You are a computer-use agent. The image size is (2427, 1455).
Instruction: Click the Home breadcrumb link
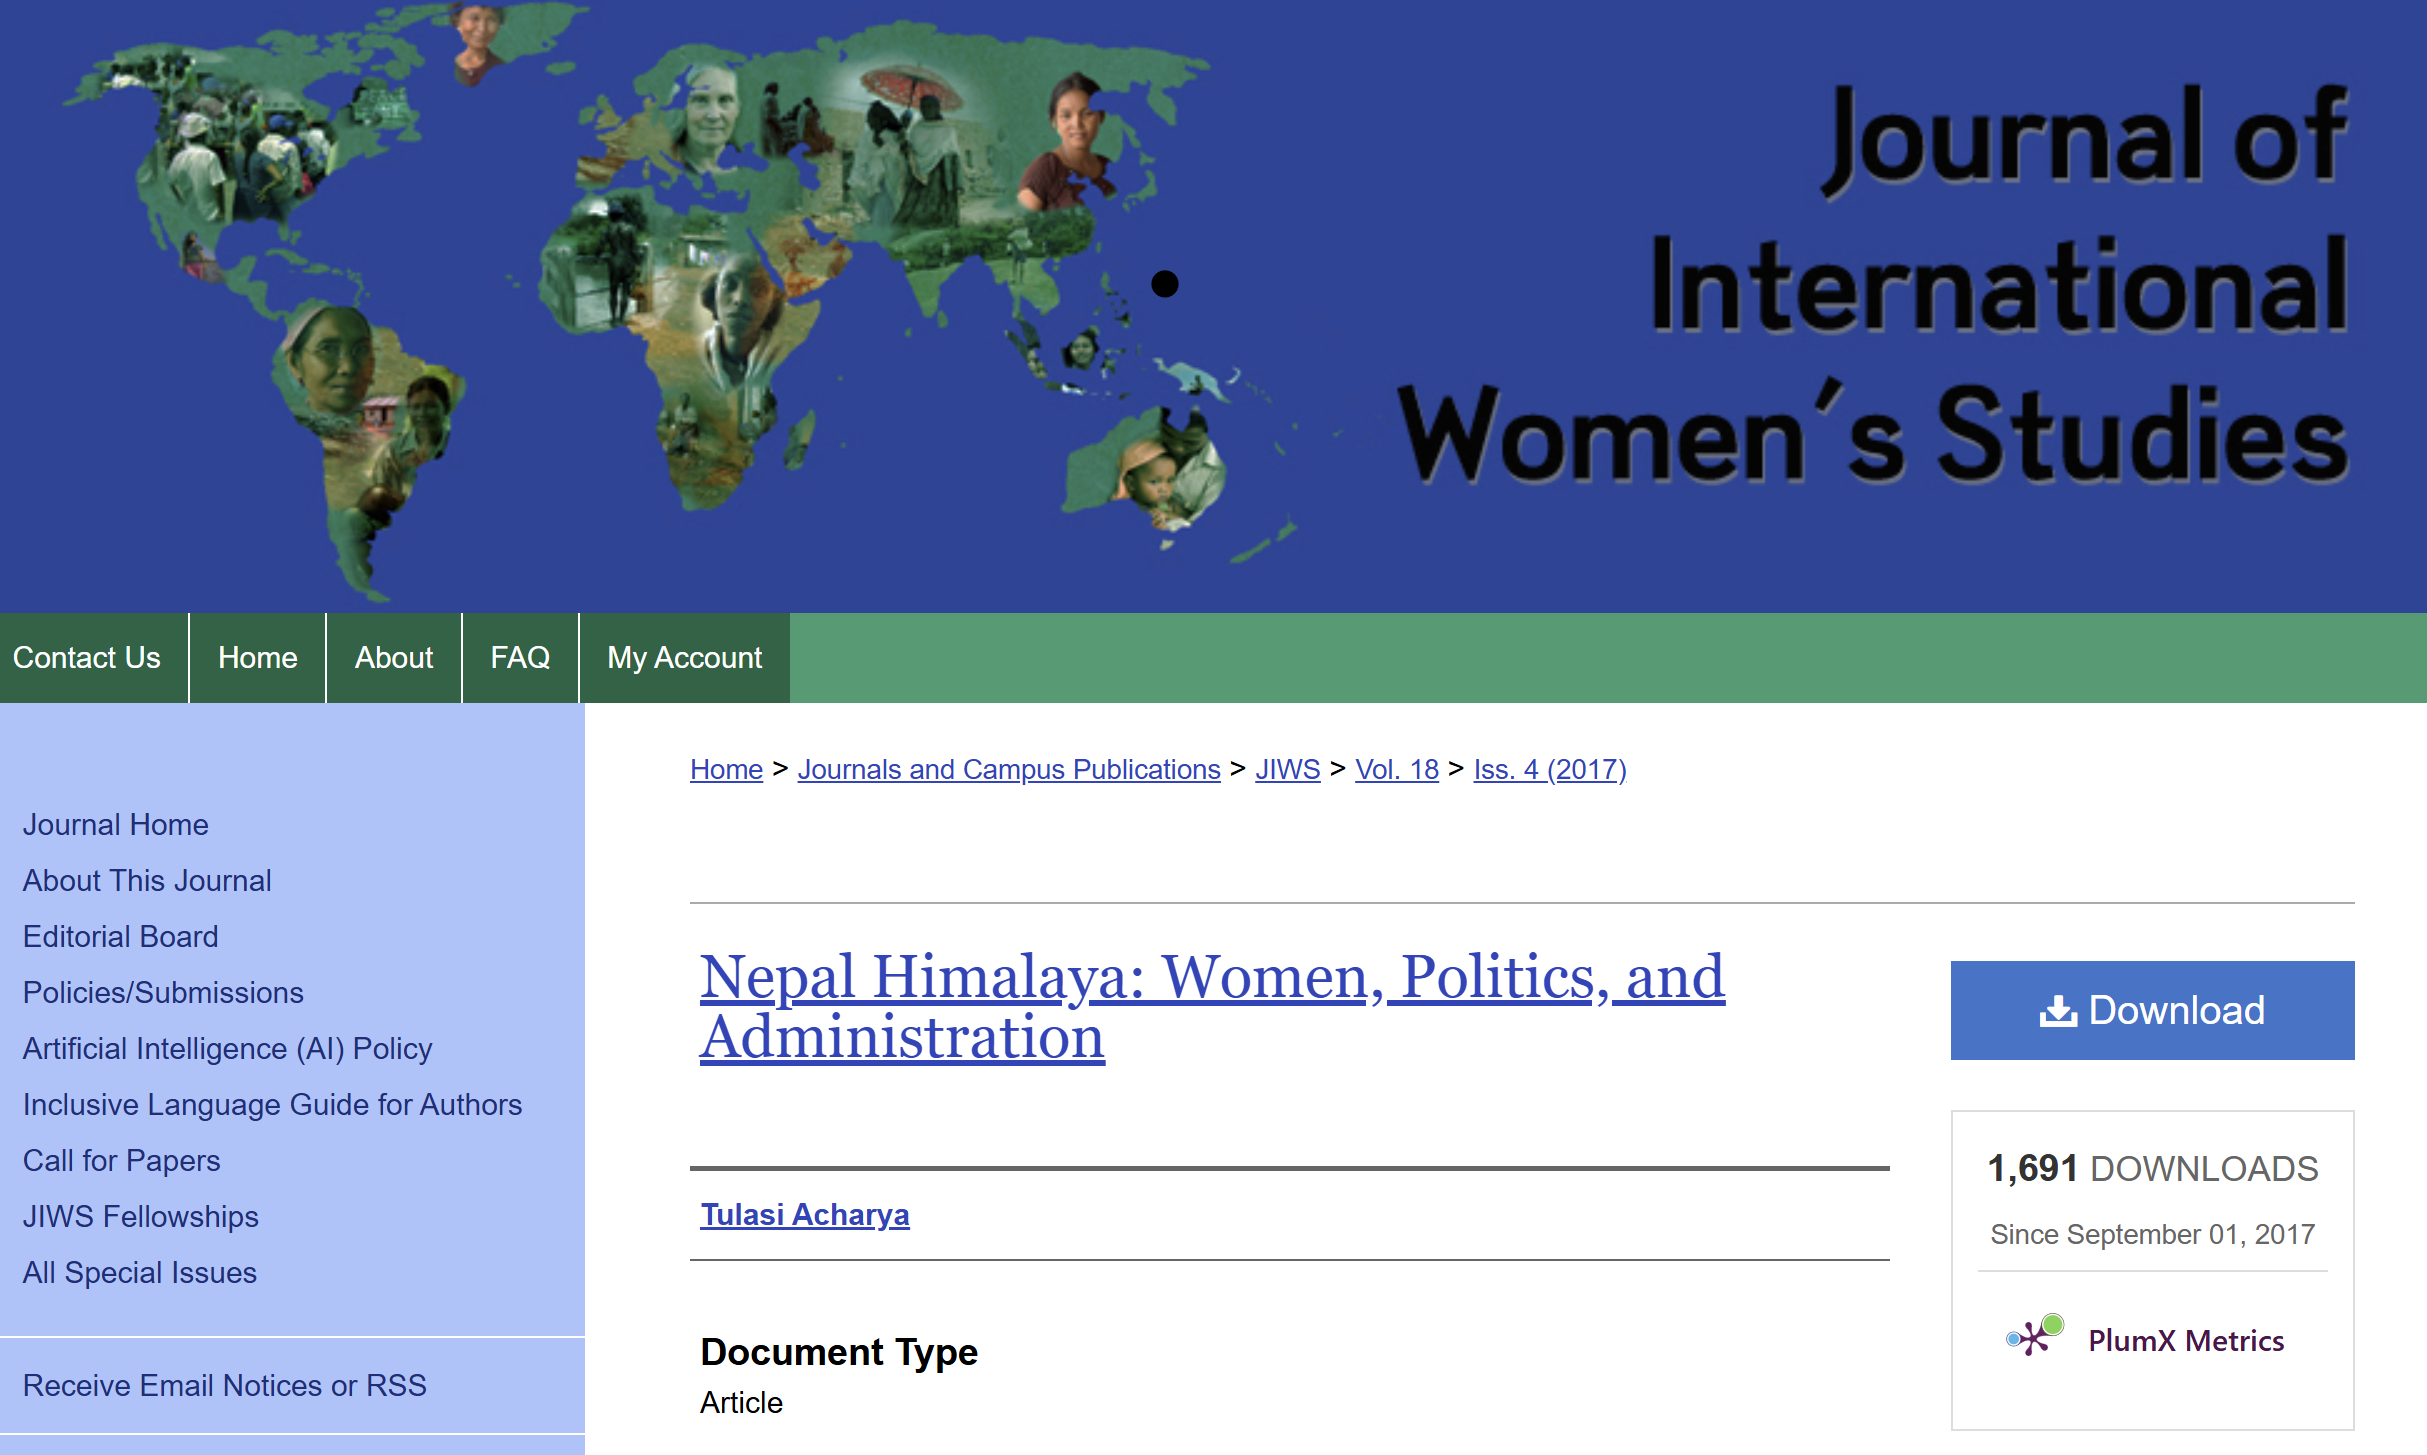tap(726, 769)
